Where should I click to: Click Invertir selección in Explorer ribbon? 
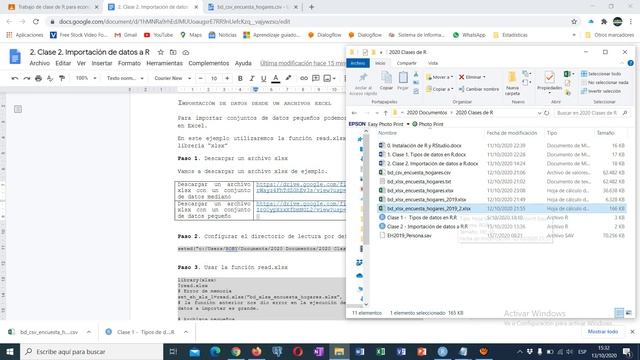601,91
